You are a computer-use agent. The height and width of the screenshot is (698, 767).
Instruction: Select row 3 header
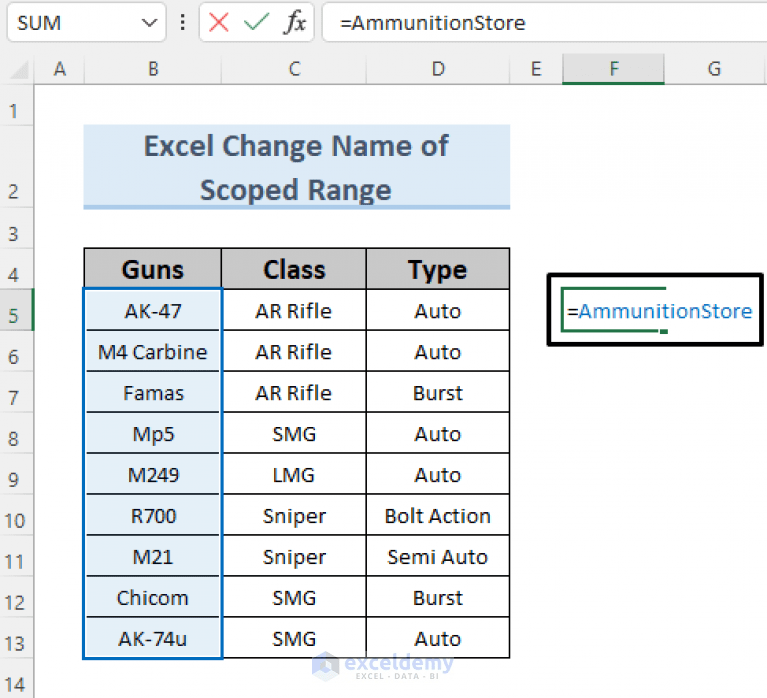click(x=16, y=228)
